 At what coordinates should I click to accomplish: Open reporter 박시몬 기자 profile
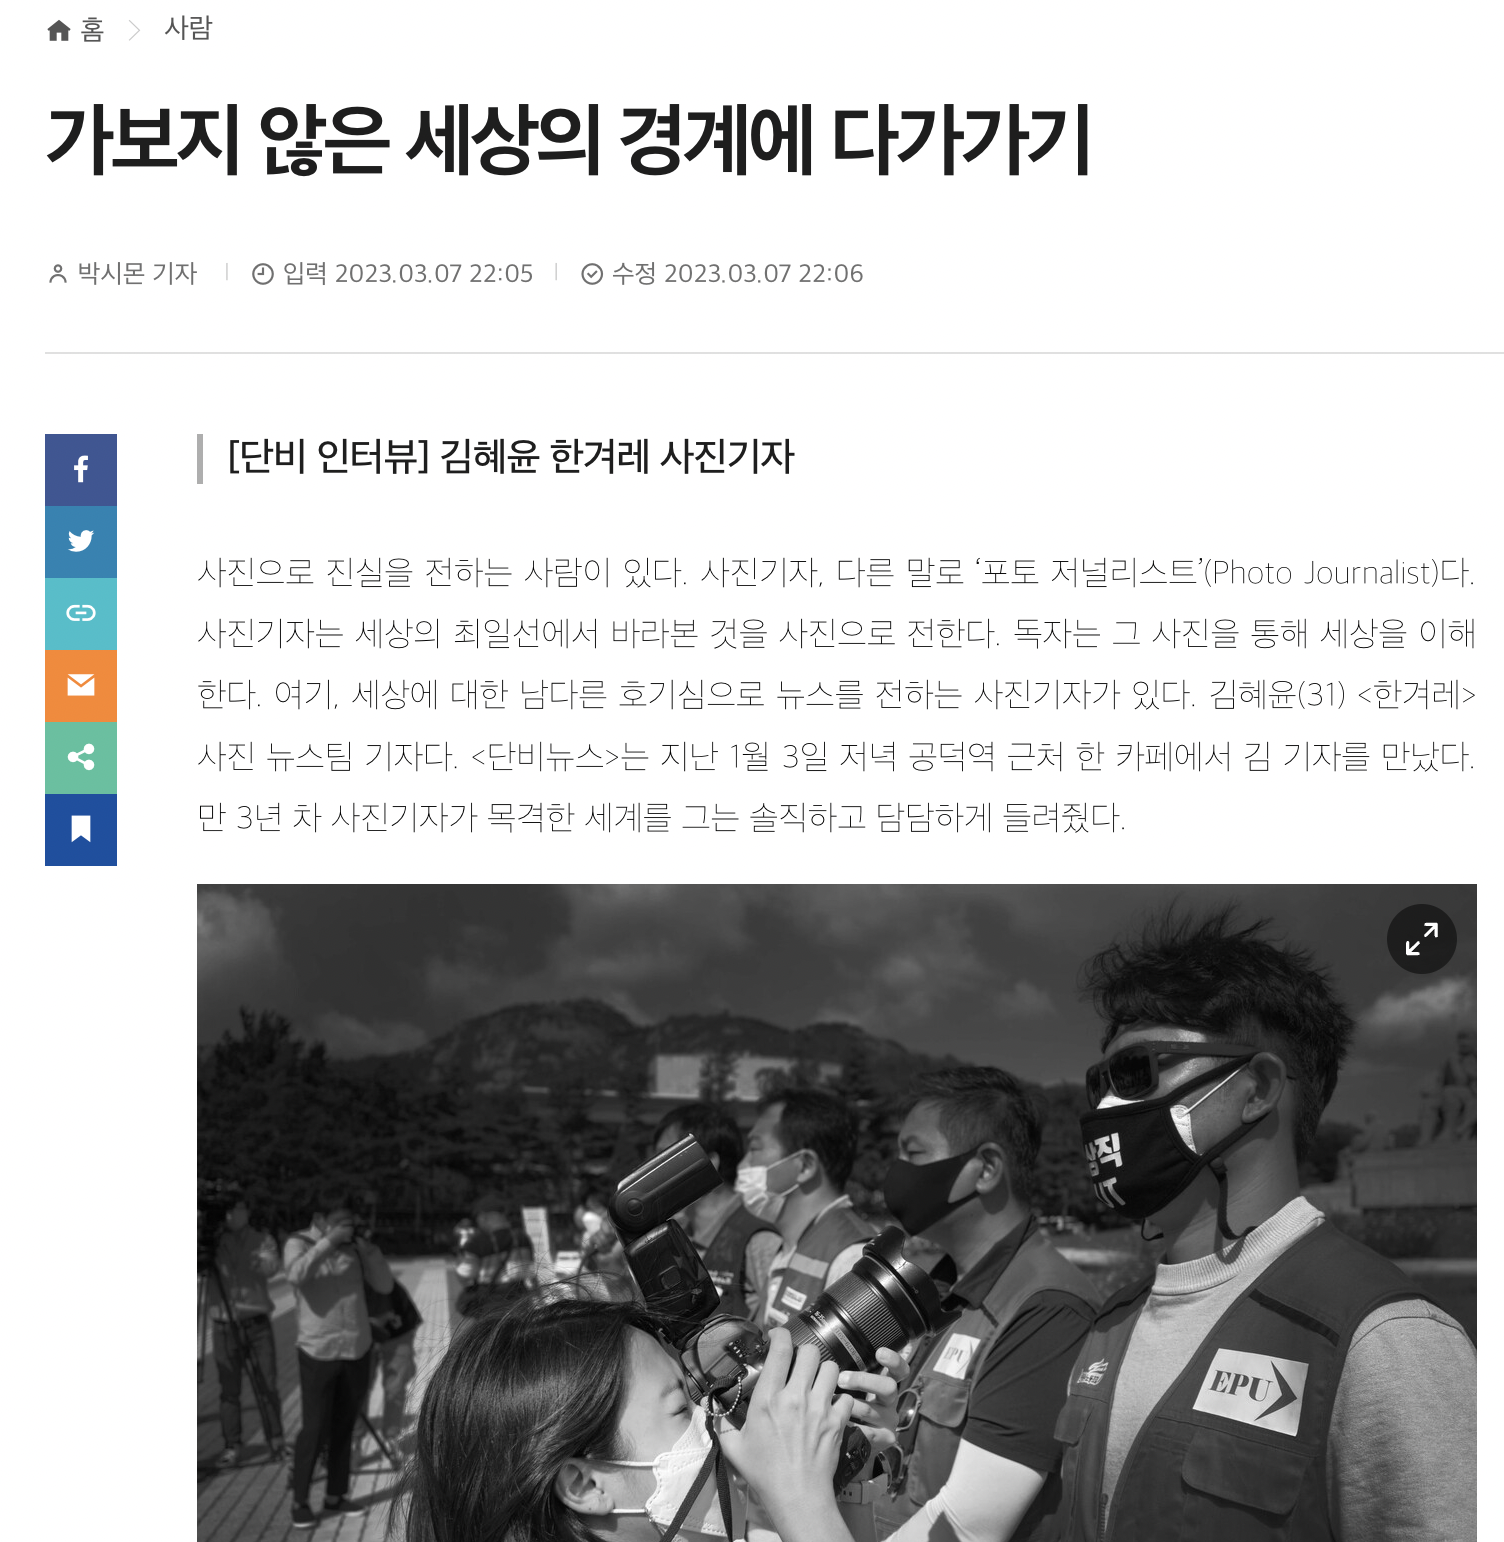pyautogui.click(x=138, y=273)
